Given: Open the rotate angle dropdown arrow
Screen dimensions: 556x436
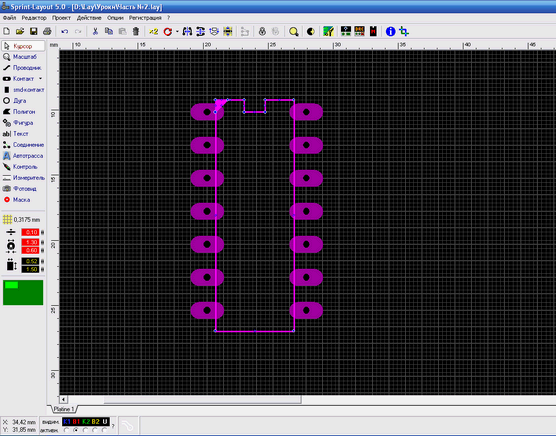Looking at the screenshot, I should pos(177,32).
